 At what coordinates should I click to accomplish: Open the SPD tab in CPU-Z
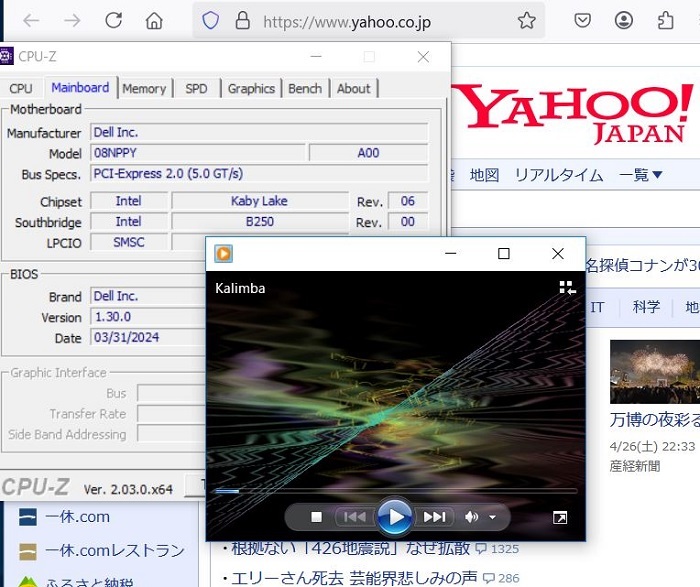point(196,88)
